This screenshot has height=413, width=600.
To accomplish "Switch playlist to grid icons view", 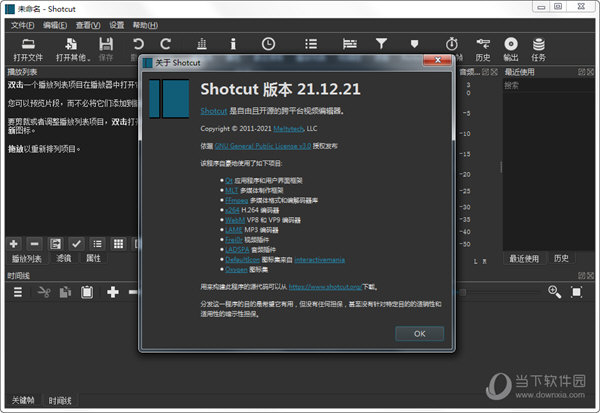I will (x=118, y=244).
